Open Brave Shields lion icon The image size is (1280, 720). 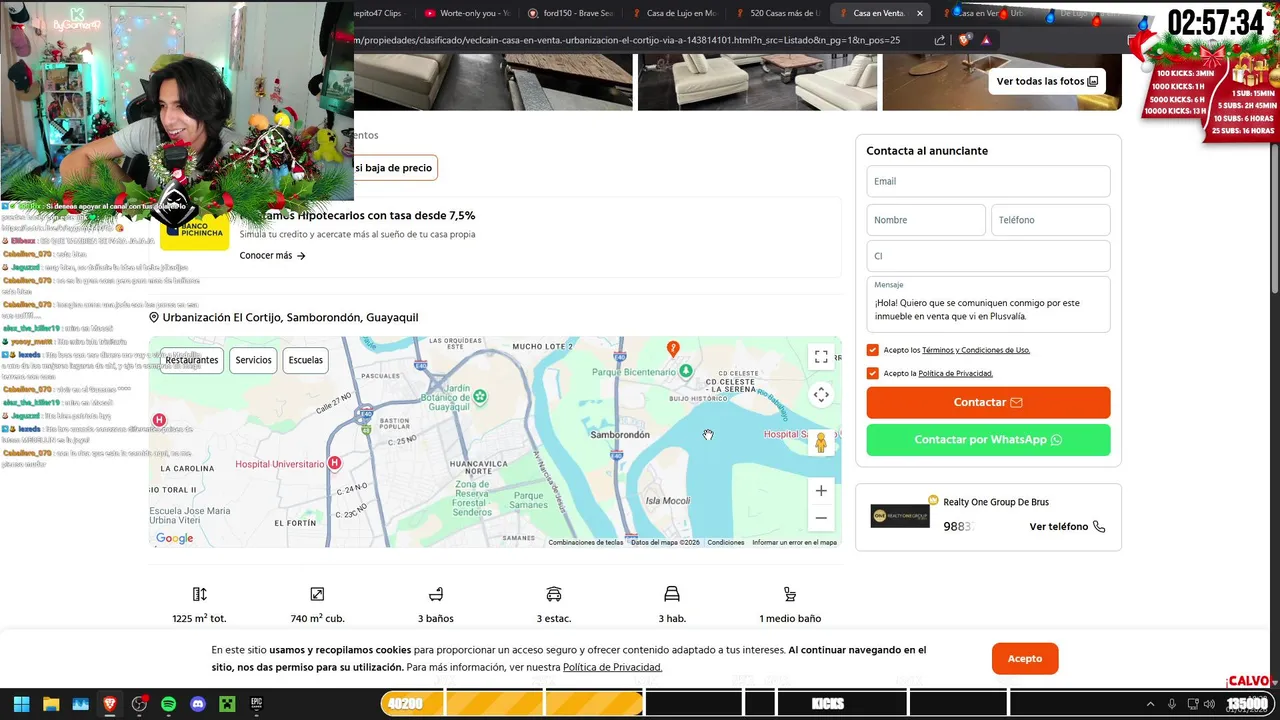click(x=964, y=40)
